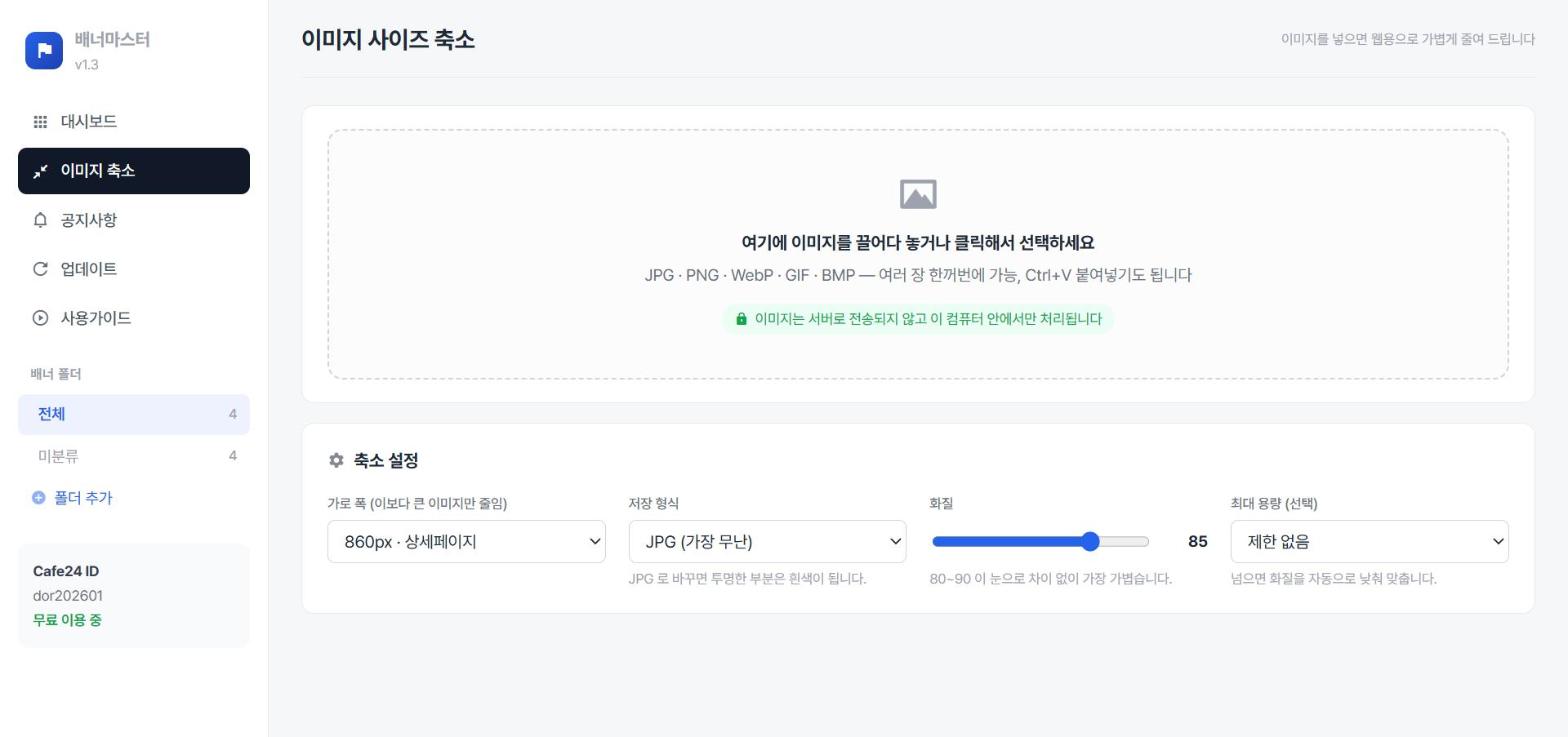Click the 이미지는 서버로 전송되지 않고 privacy notice

pyautogui.click(x=918, y=319)
